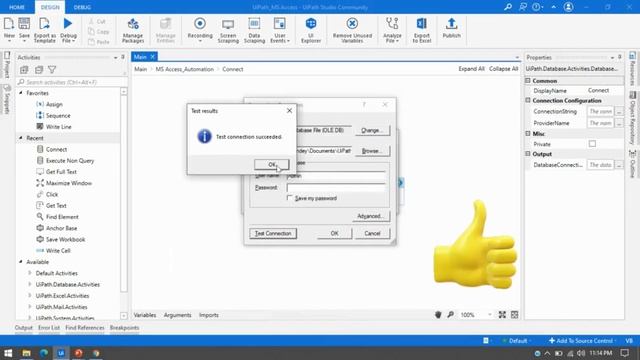The image size is (640, 360).
Task: Click ConnectionString ellipsis button
Action: [619, 111]
